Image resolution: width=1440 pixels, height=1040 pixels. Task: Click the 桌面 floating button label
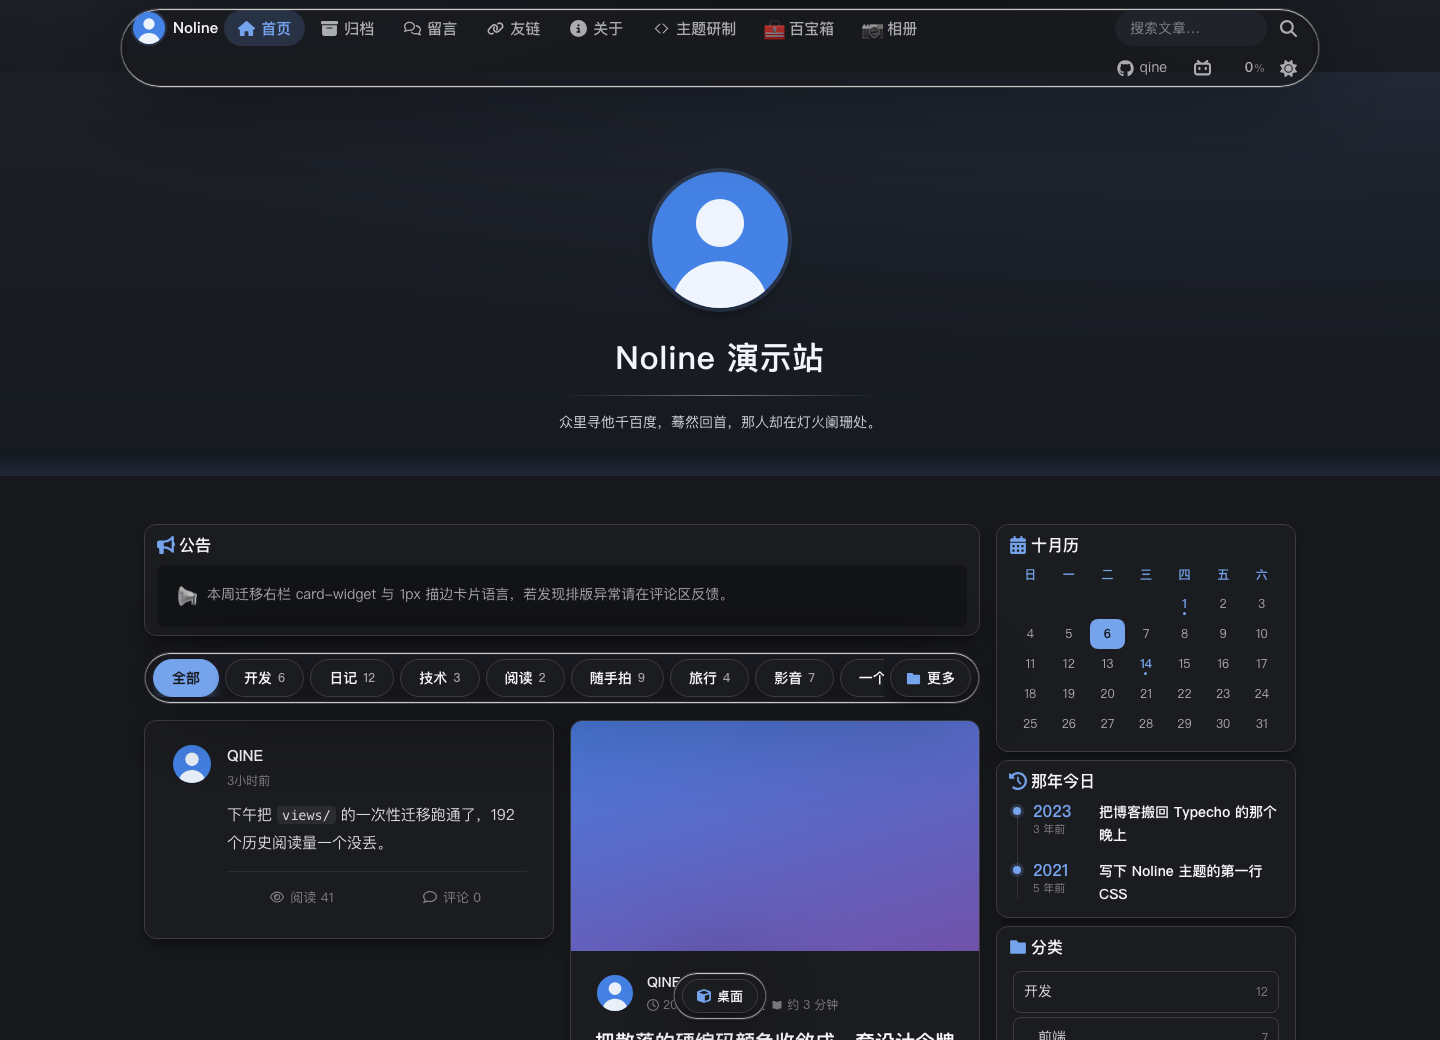[x=730, y=996]
